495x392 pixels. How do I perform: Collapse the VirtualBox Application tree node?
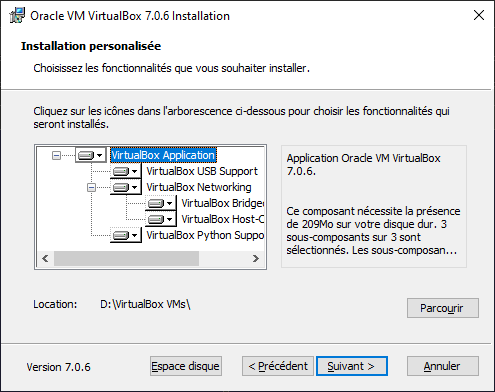pos(56,155)
